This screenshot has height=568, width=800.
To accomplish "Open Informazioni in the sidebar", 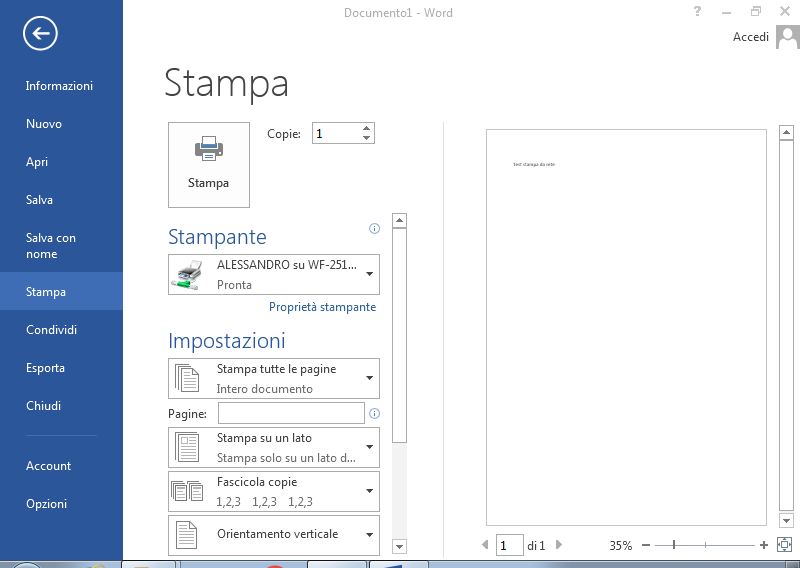I will [59, 86].
